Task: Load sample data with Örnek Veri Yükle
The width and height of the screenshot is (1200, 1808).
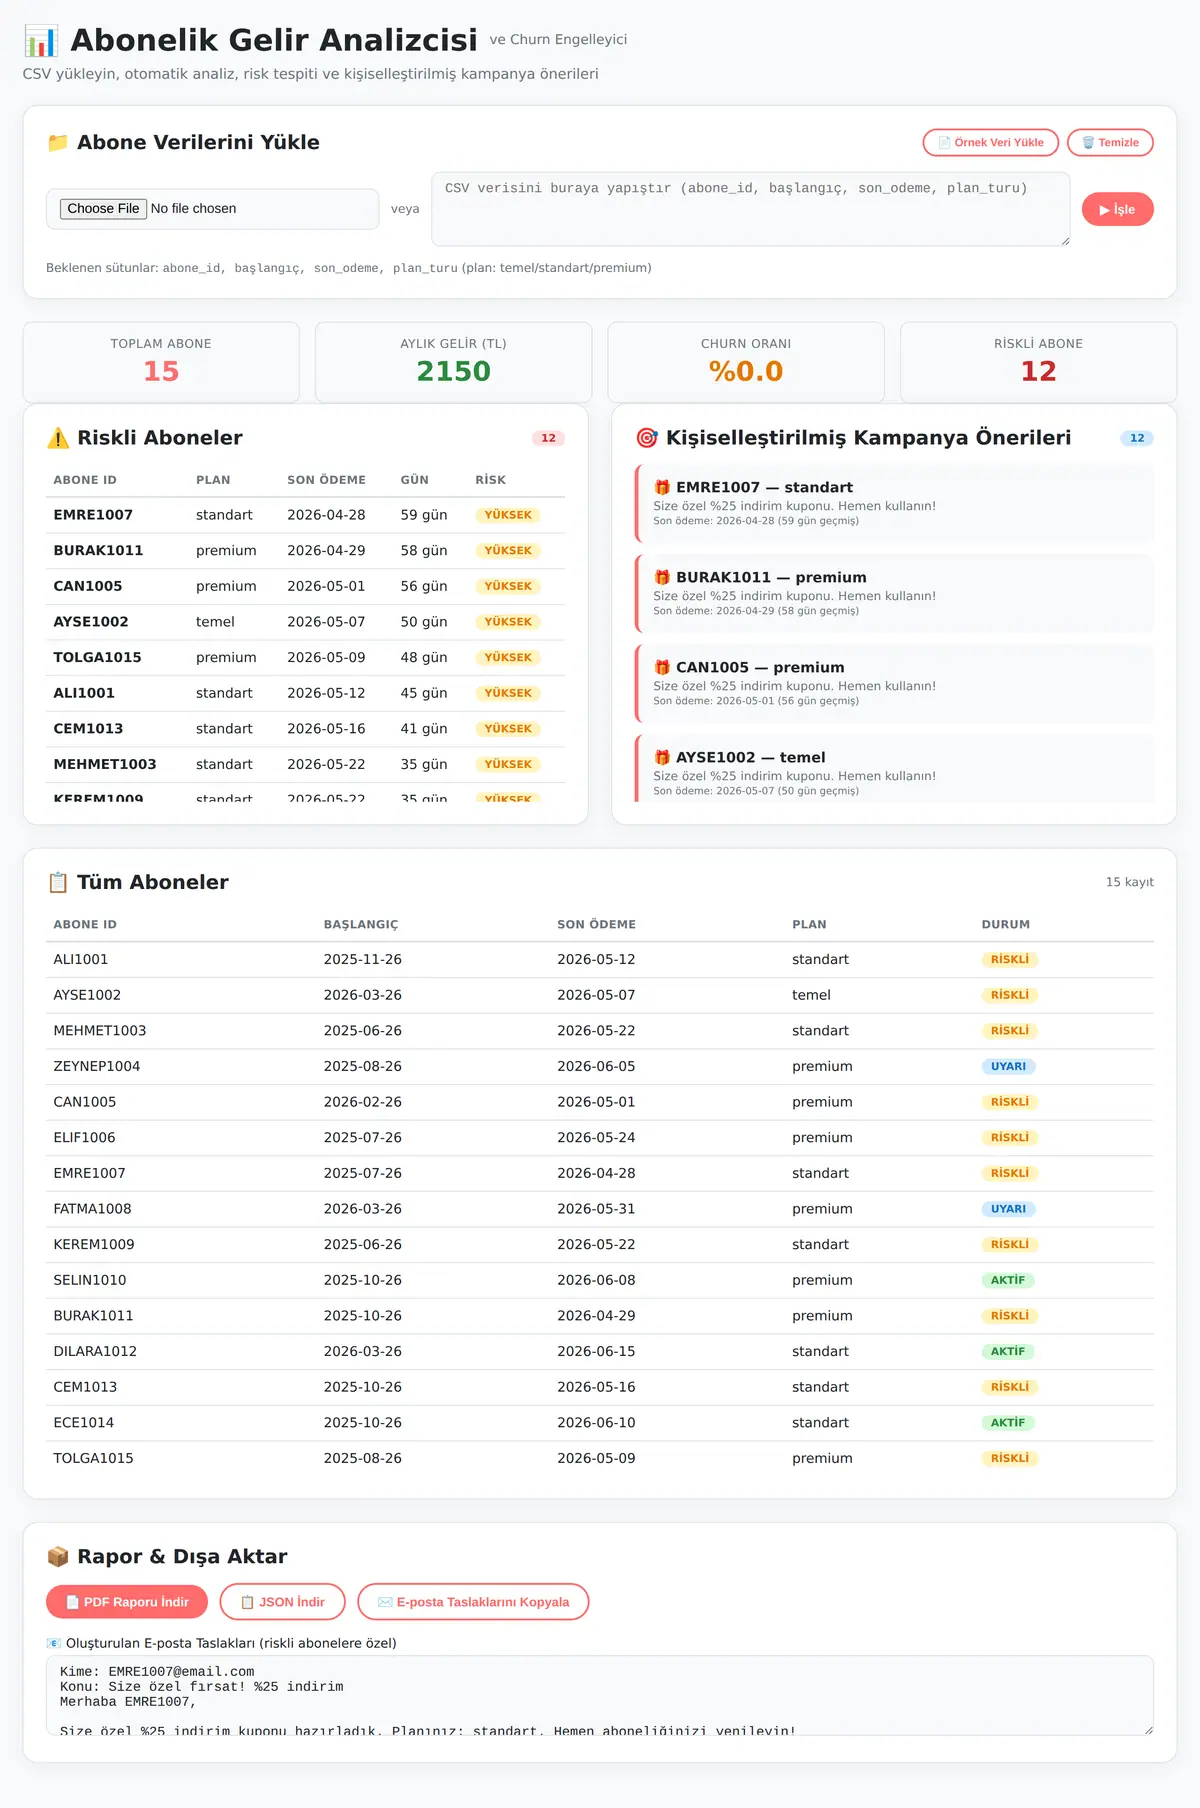Action: [991, 143]
